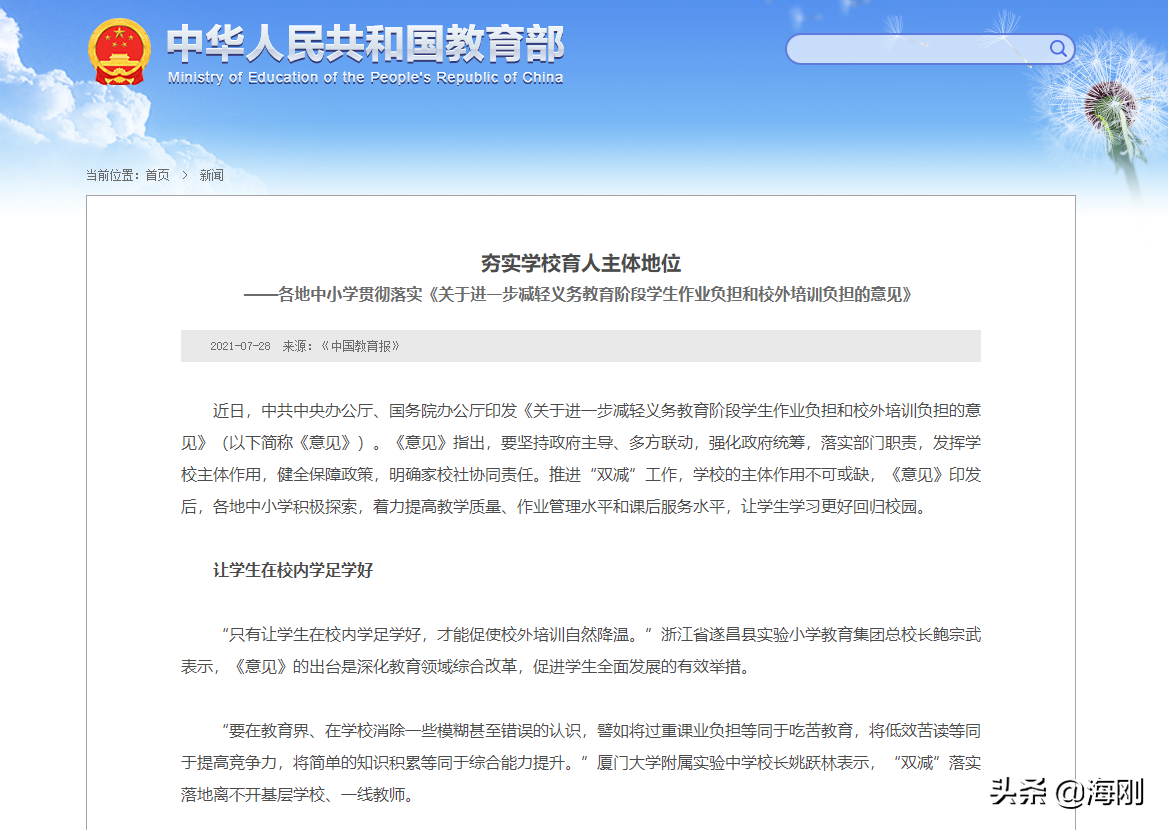The image size is (1168, 830).
Task: Expand the breadcrumb chevron between 首页 and 新闻
Action: [x=185, y=174]
